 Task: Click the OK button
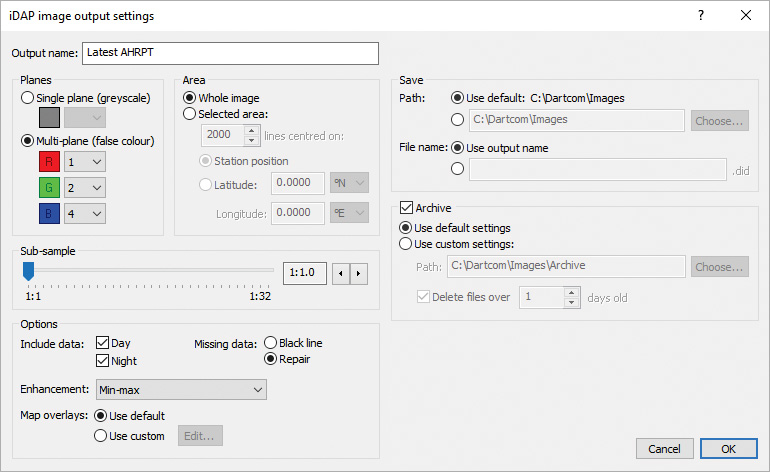pos(728,448)
